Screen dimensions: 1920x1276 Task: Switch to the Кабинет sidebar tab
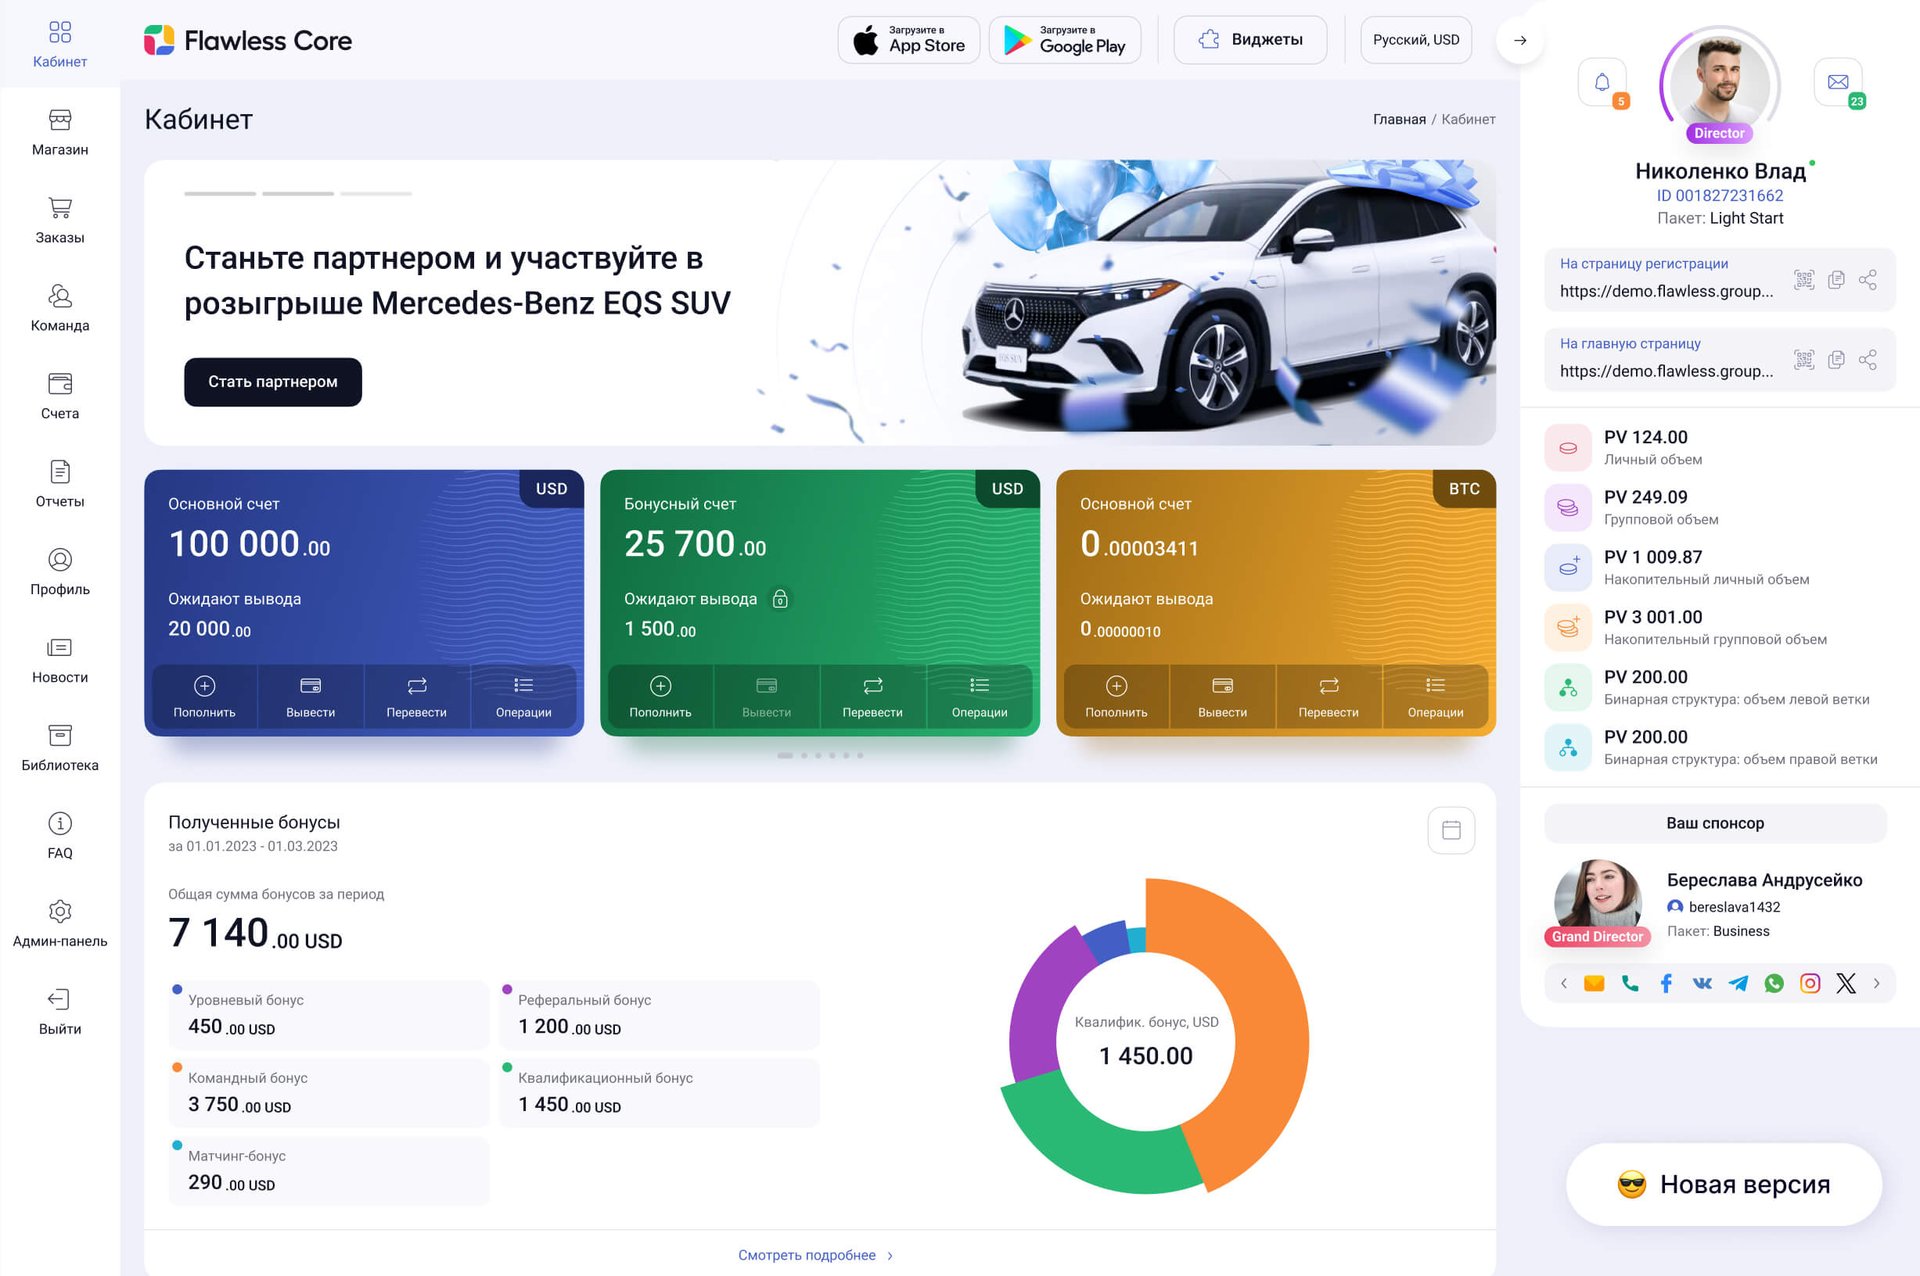[60, 44]
